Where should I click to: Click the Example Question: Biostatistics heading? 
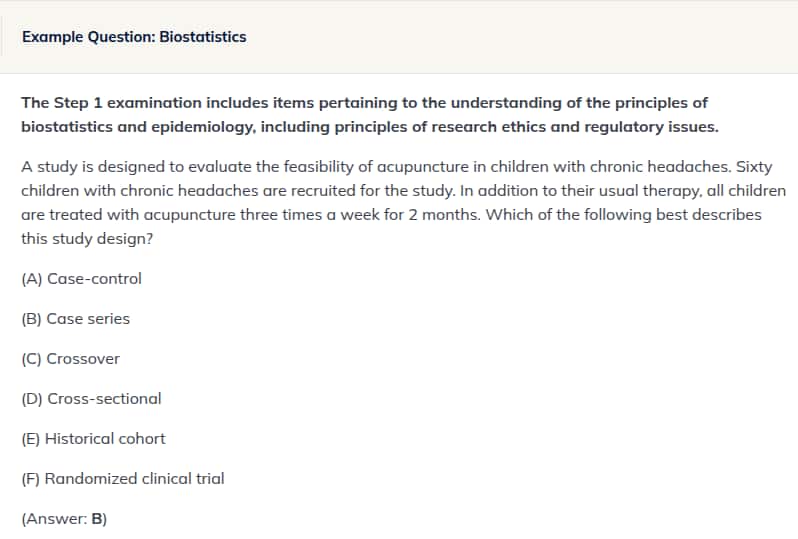click(x=134, y=37)
